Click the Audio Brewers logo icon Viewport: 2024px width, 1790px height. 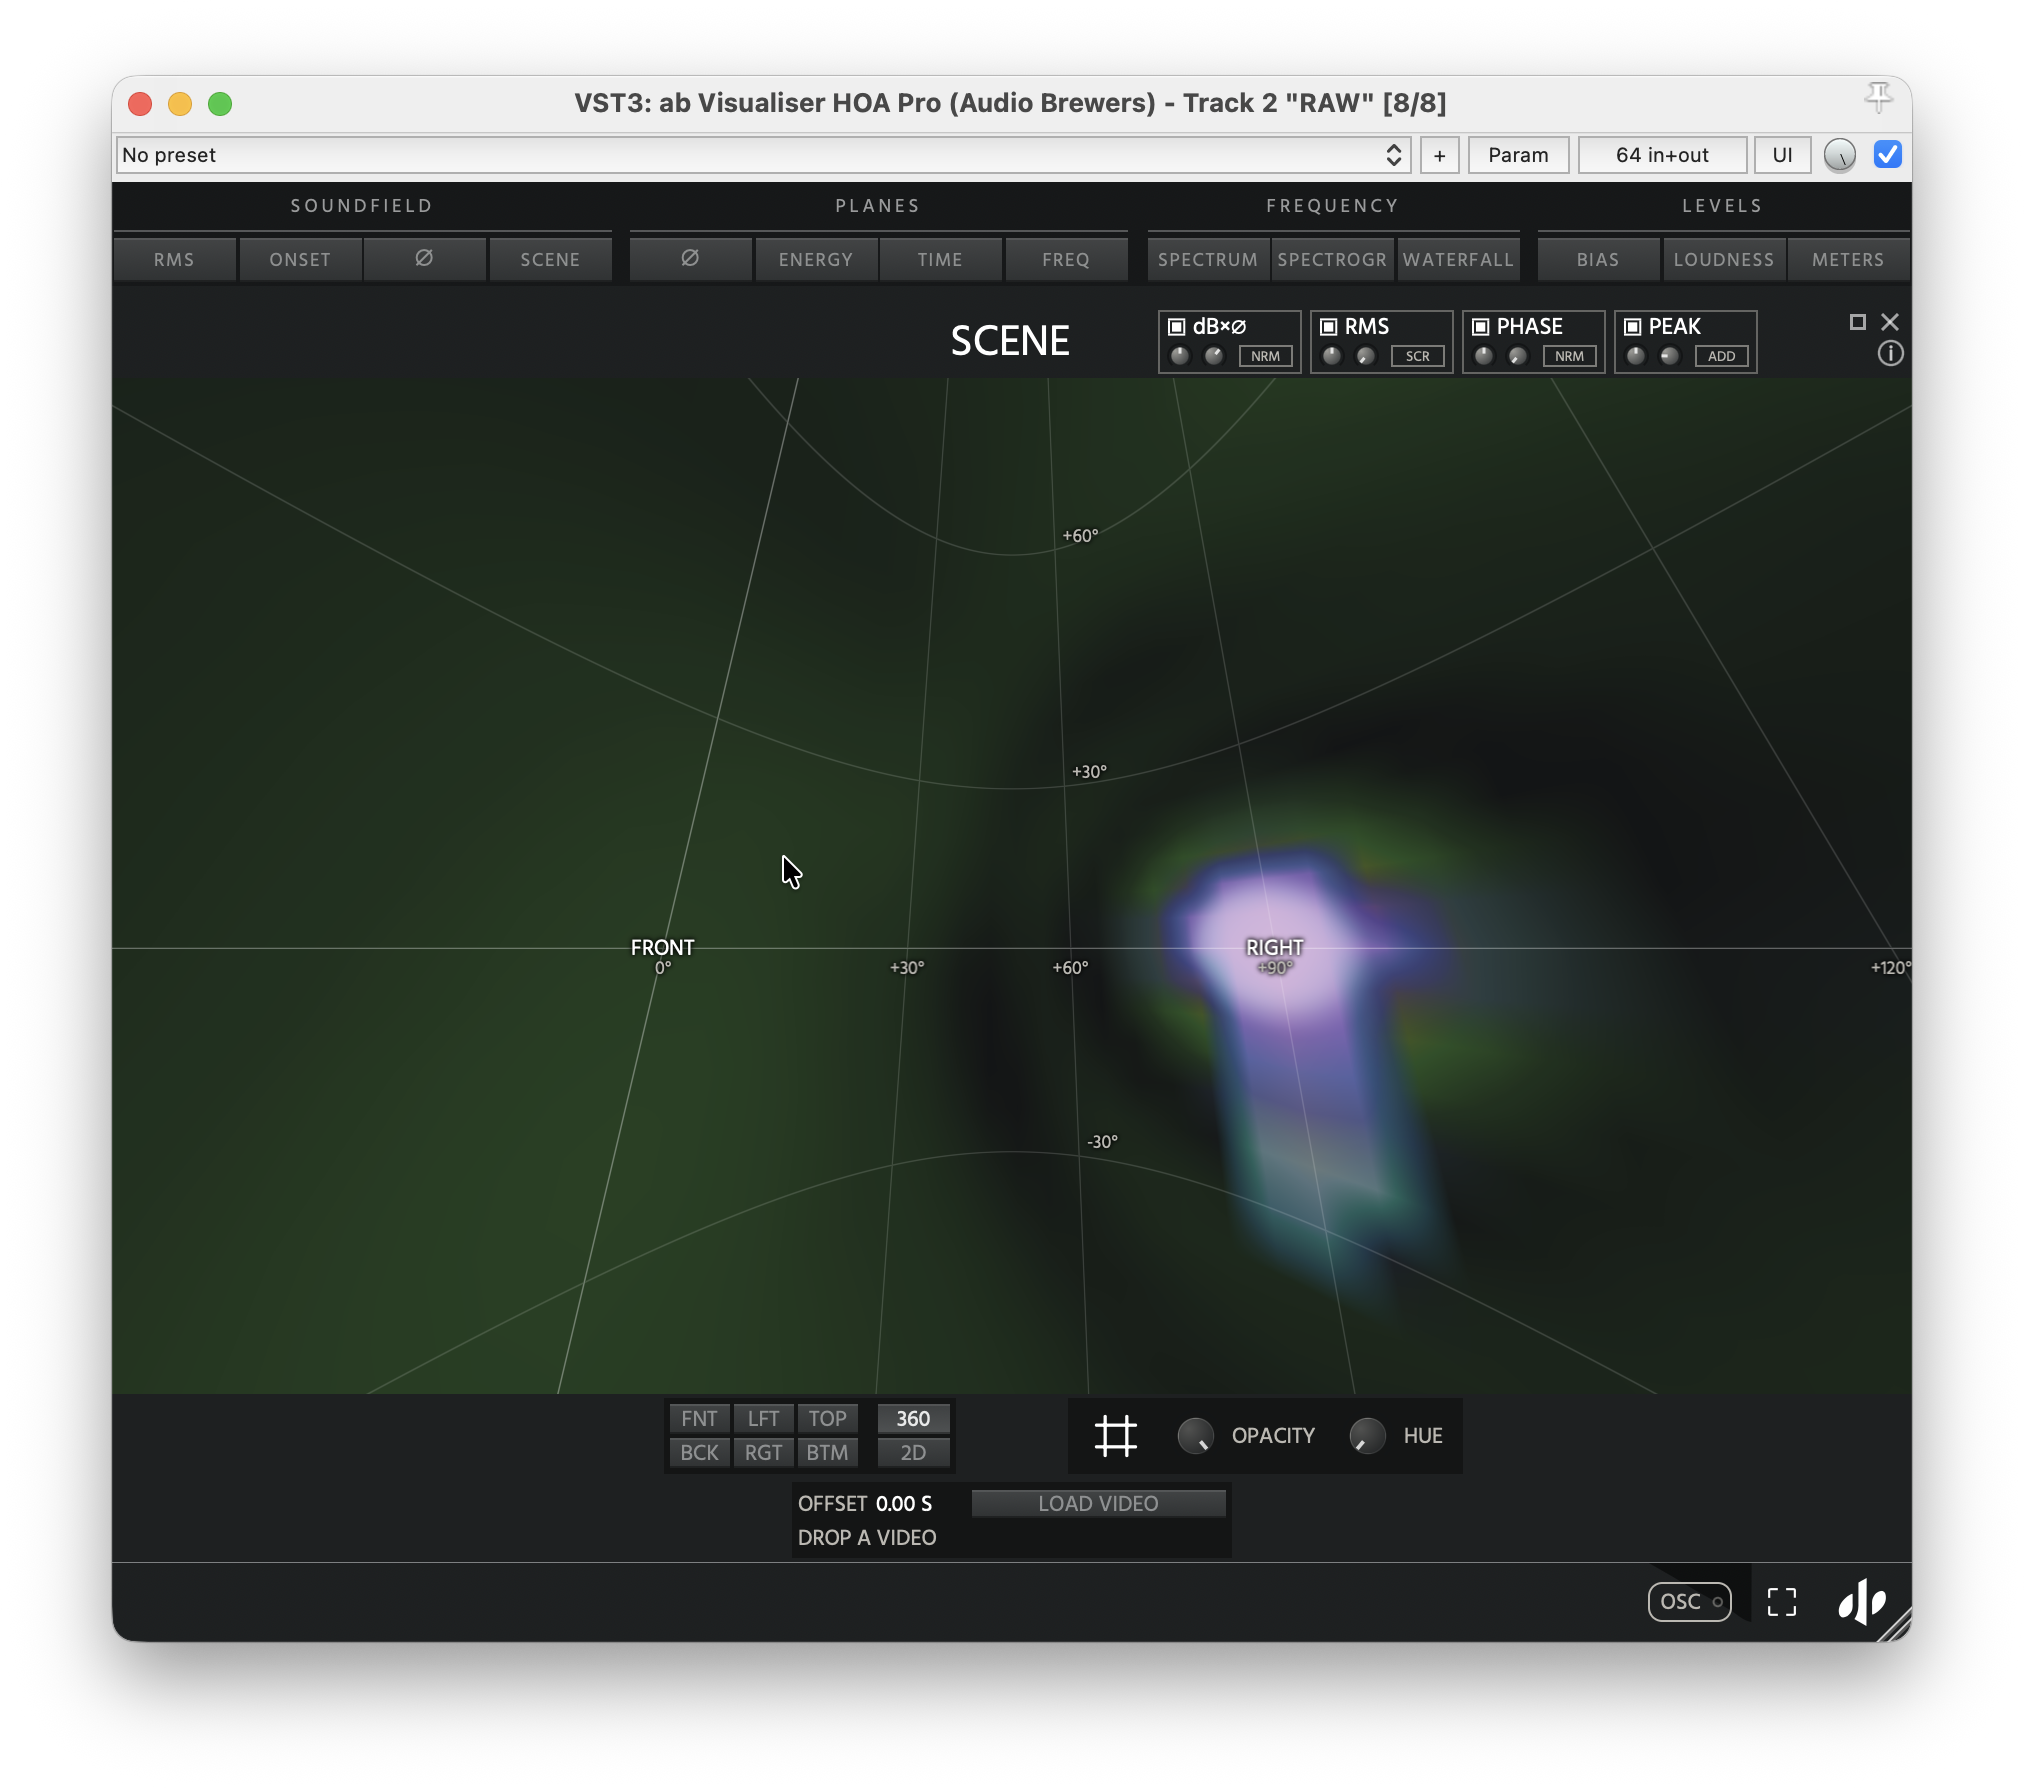1862,1602
